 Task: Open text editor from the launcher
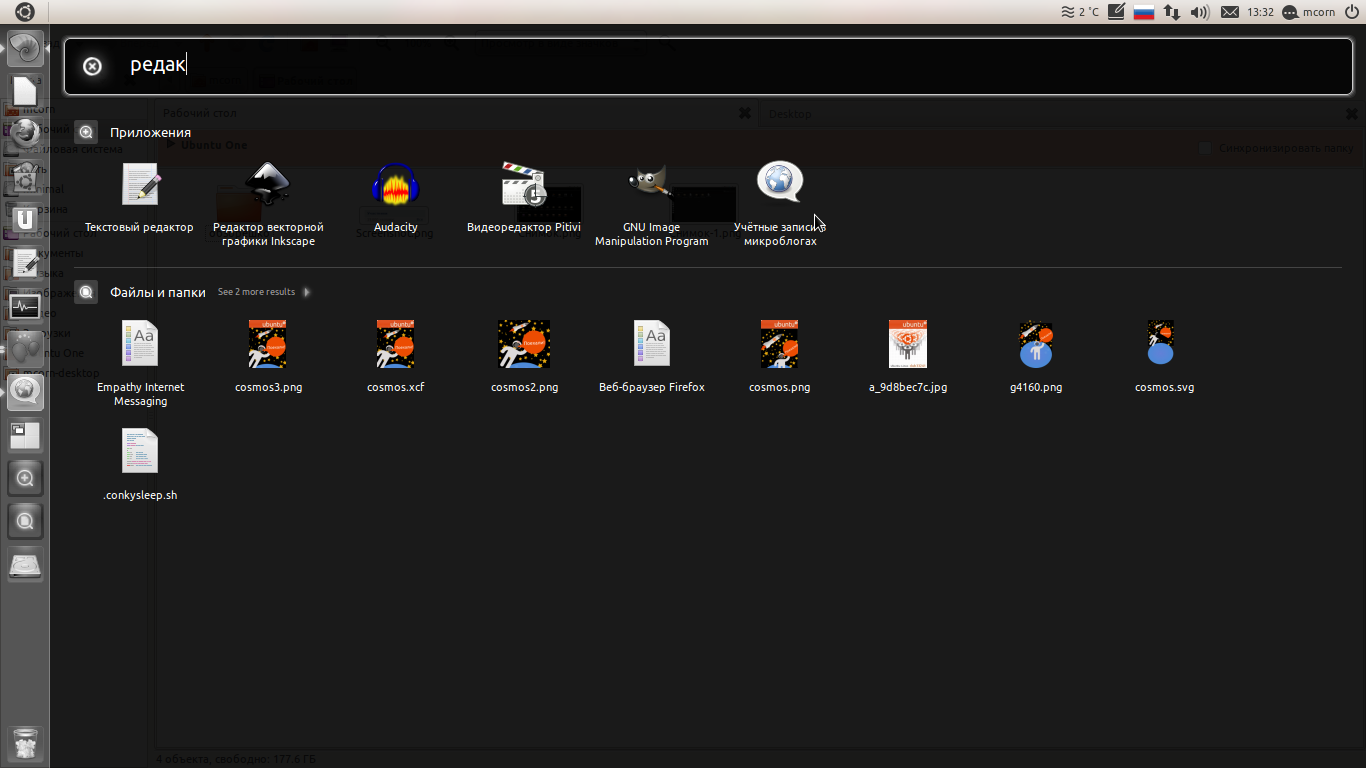pyautogui.click(x=25, y=263)
